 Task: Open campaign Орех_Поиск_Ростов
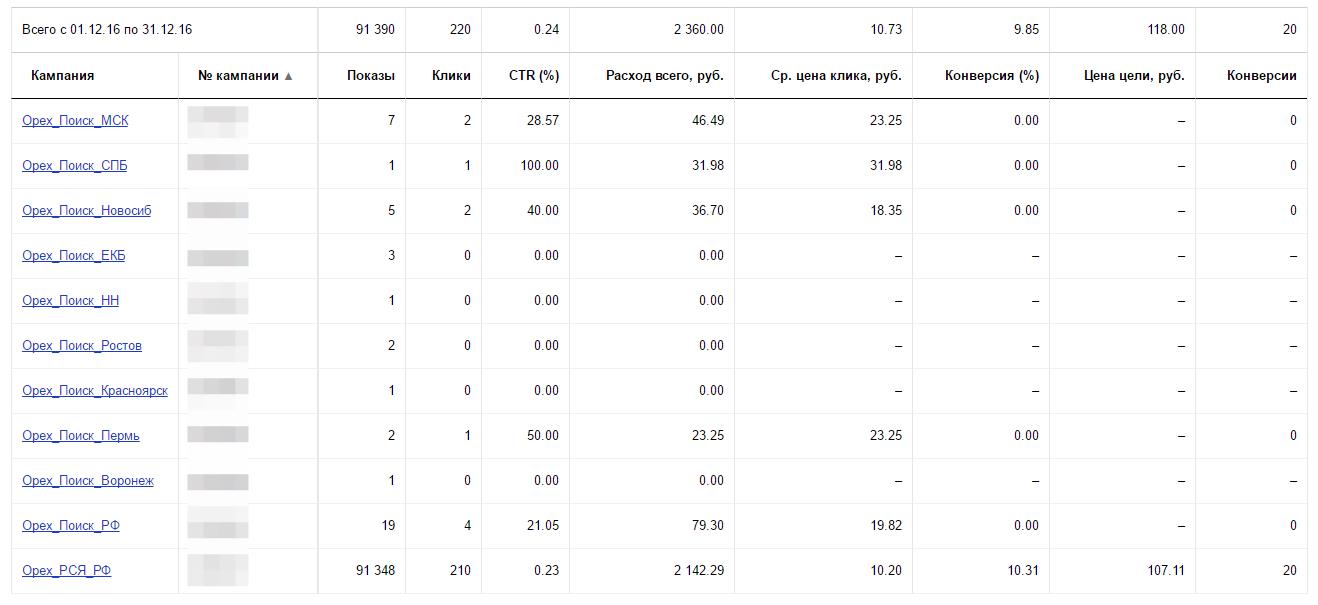[x=82, y=346]
